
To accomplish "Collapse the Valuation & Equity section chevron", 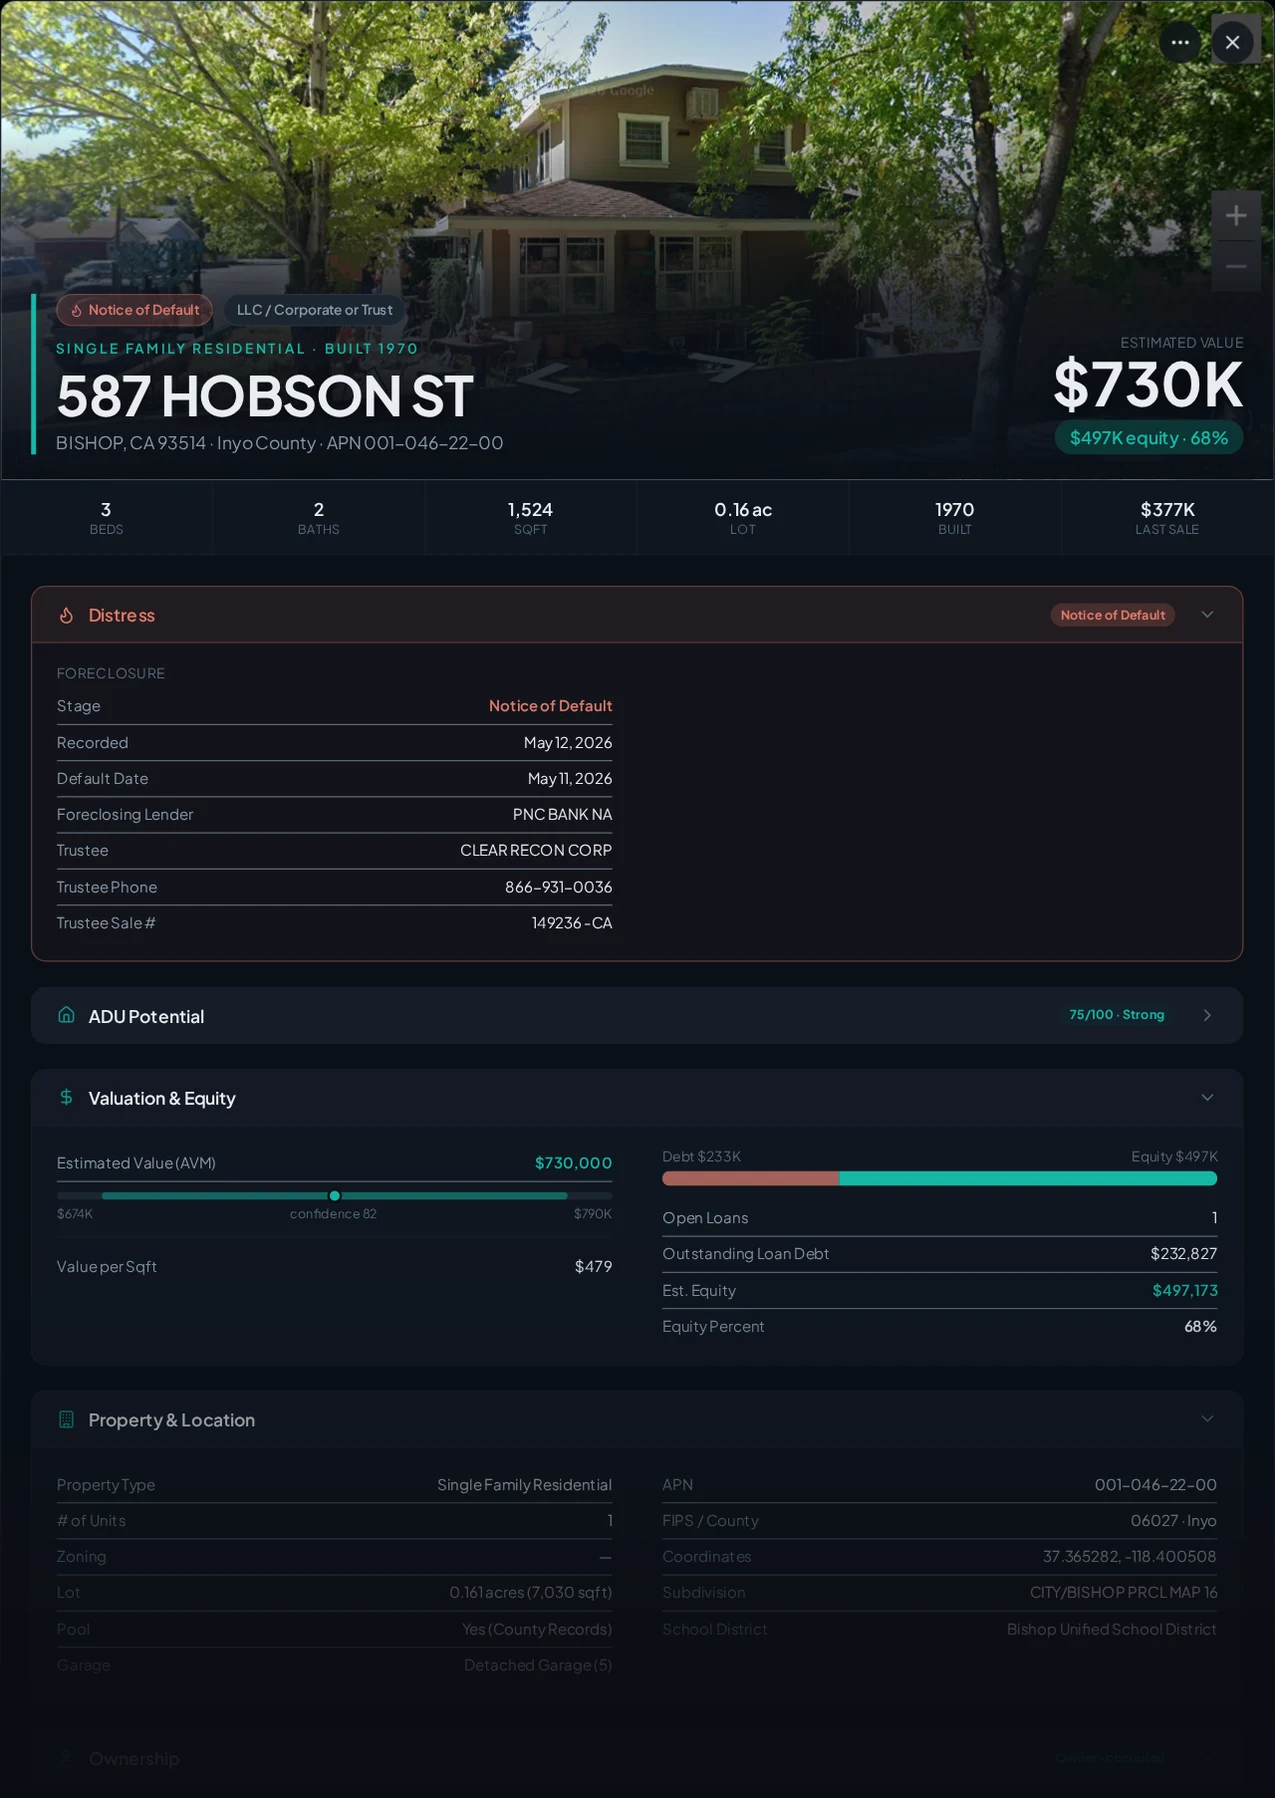I will [x=1207, y=1097].
